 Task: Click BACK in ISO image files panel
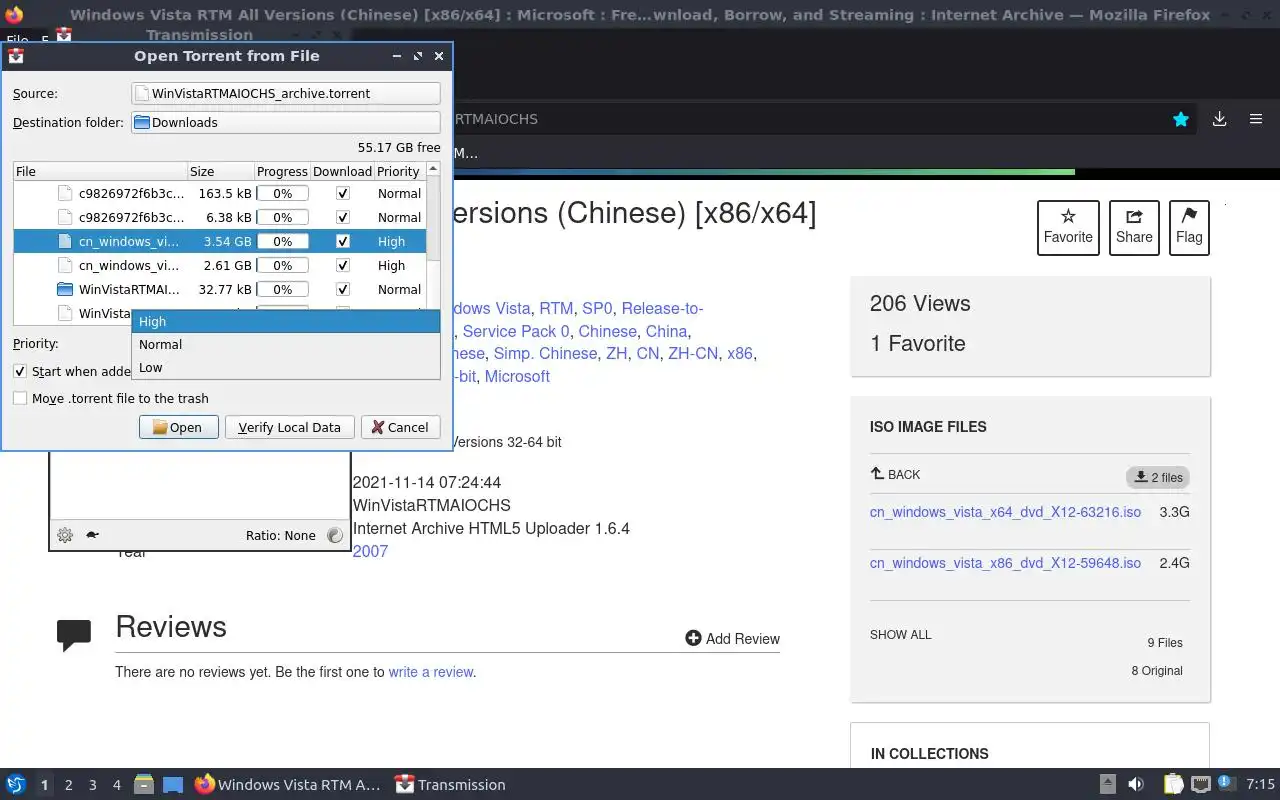tap(895, 475)
